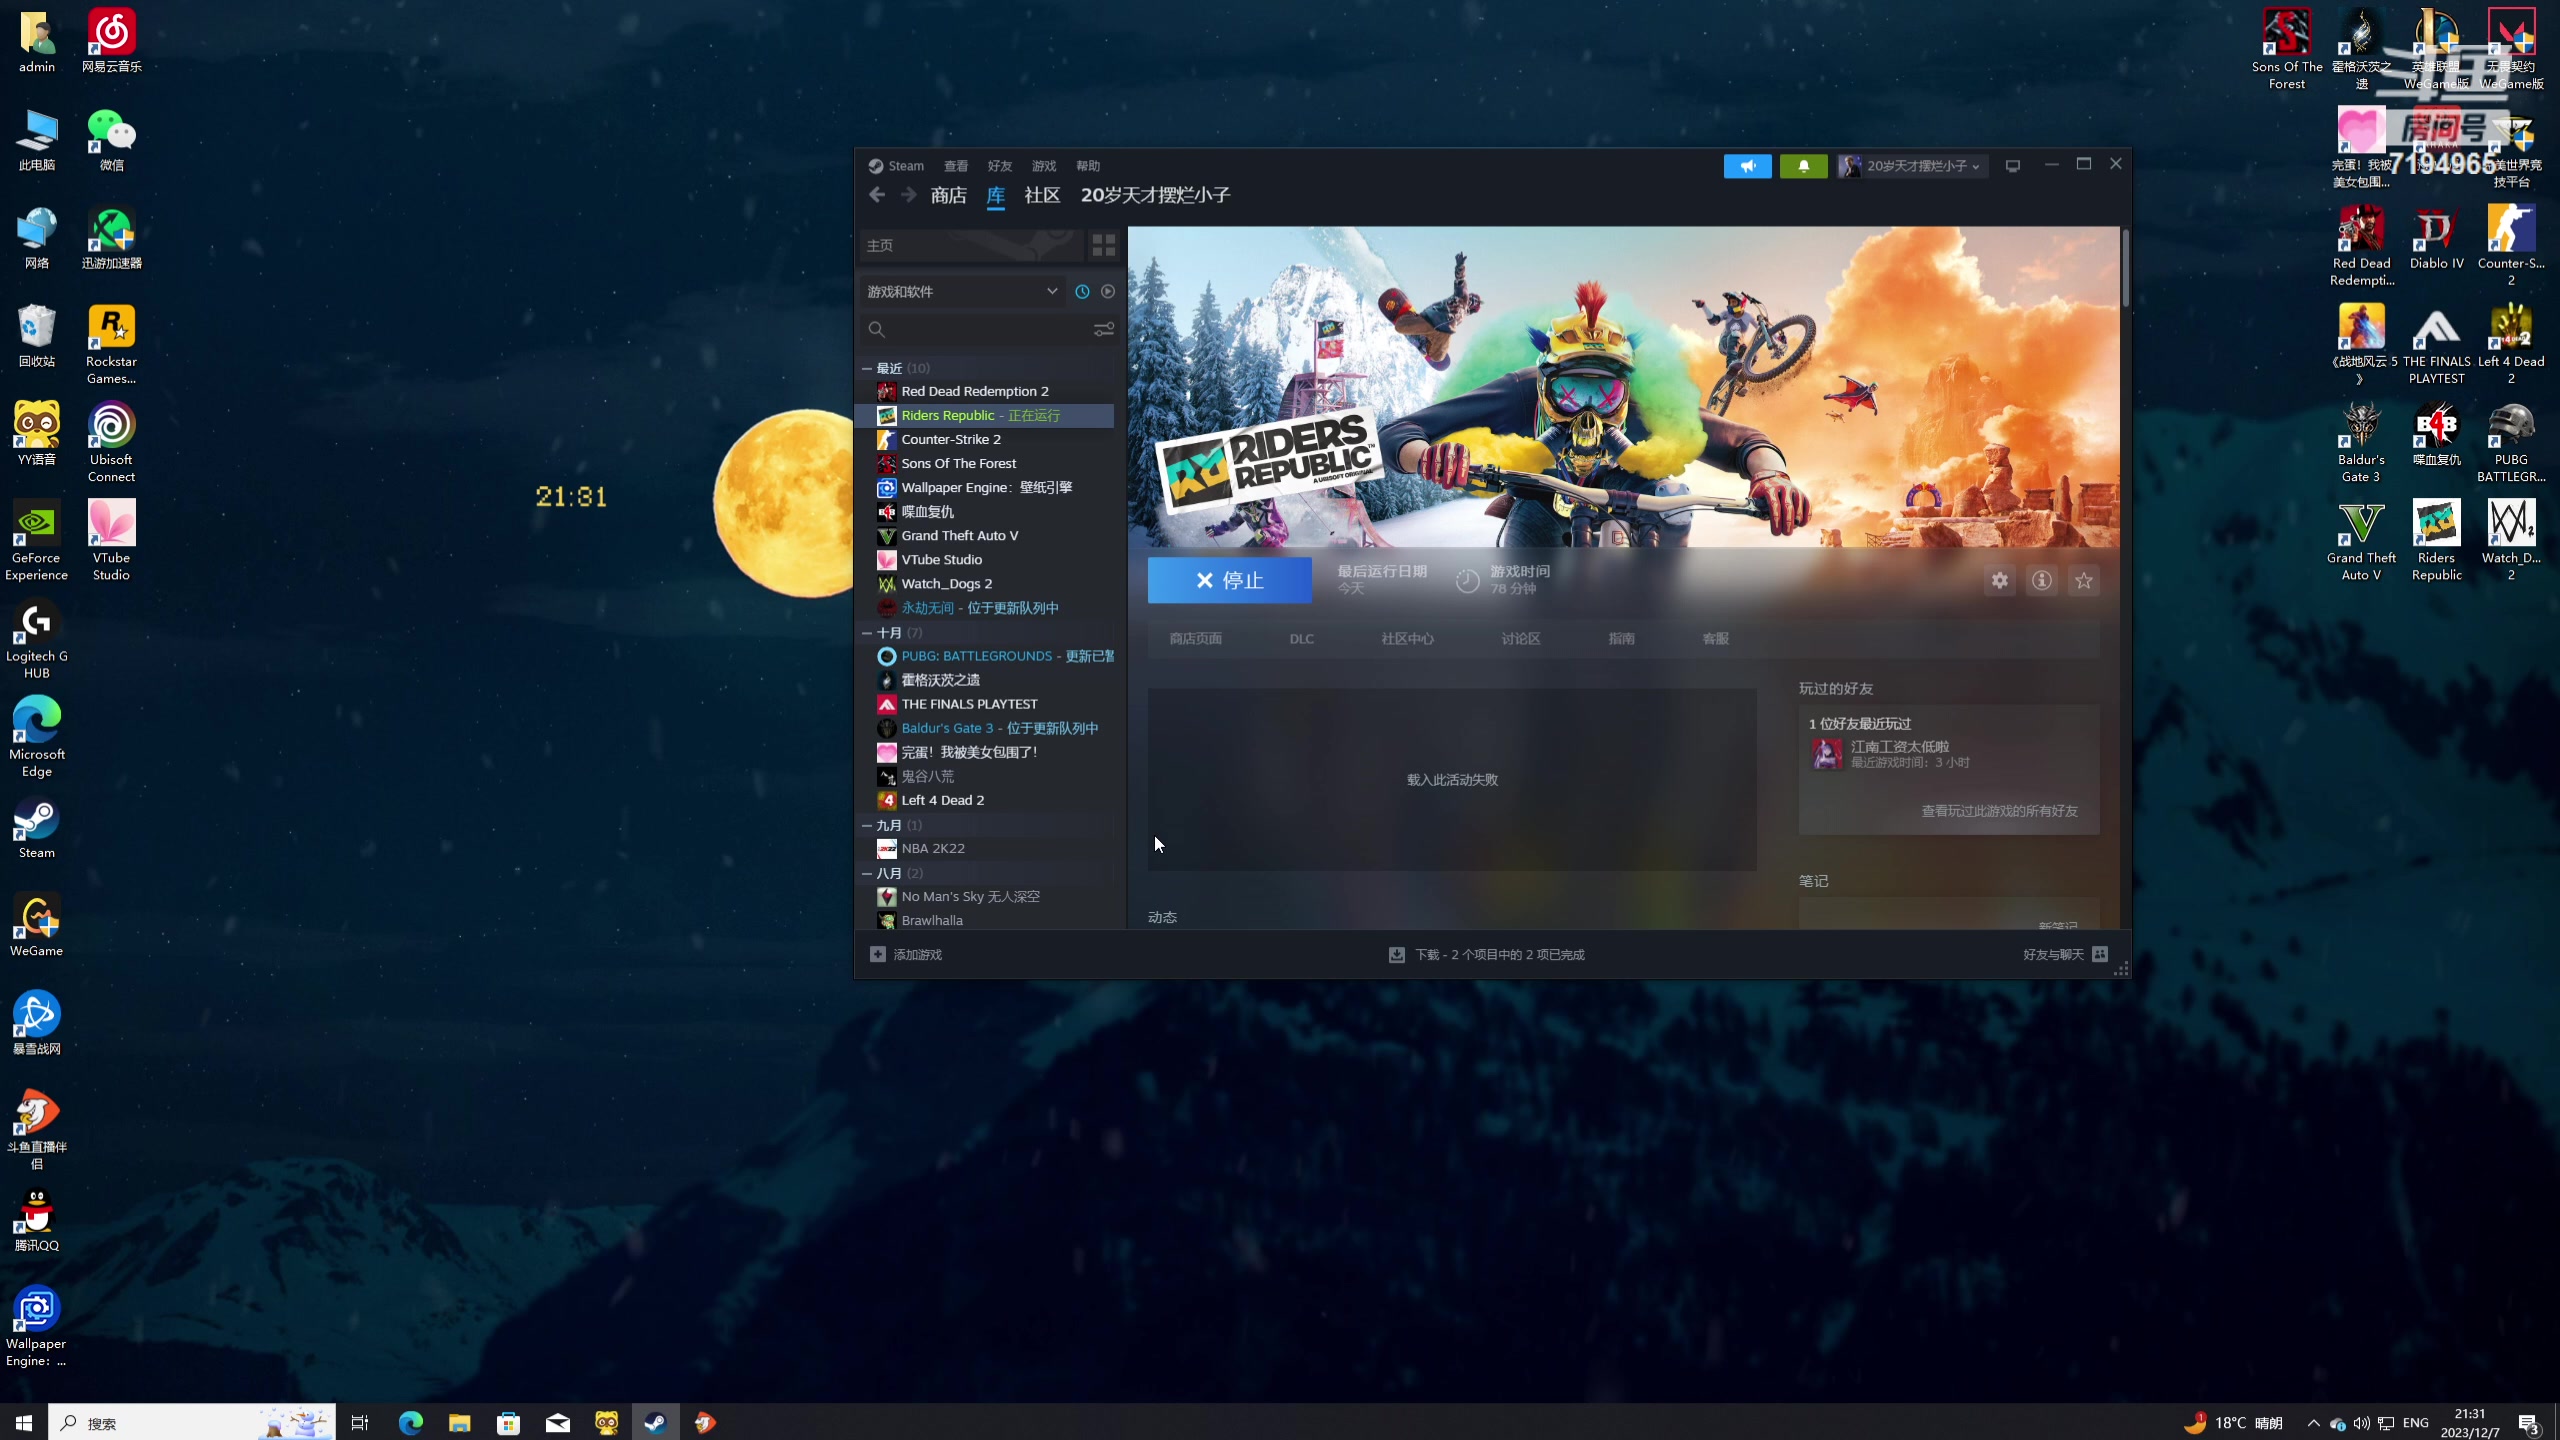Click the Steam library vertical scrollbar
The image size is (2560, 1440).
[2124, 268]
